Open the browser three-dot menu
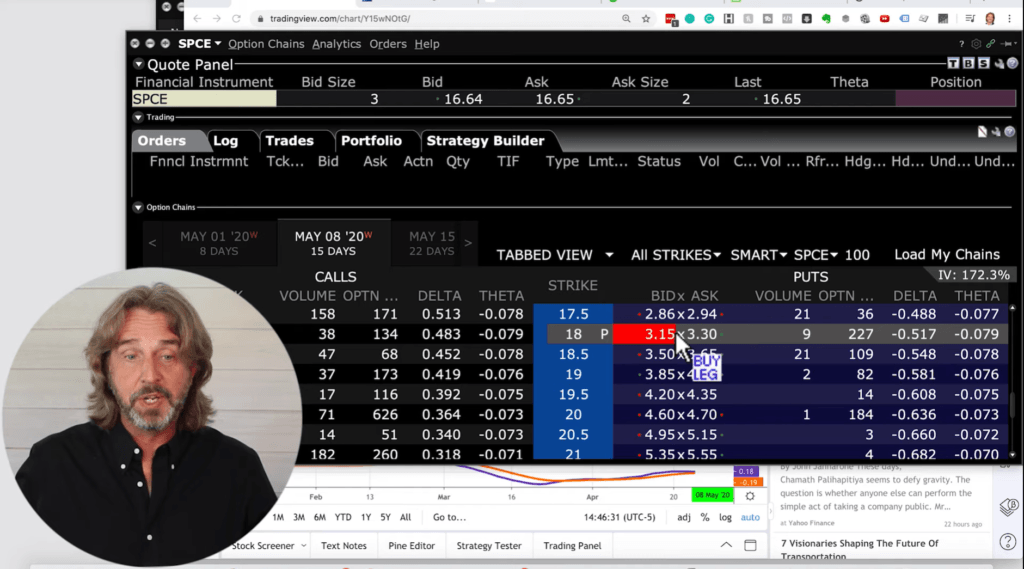1024x569 pixels. tap(1010, 19)
